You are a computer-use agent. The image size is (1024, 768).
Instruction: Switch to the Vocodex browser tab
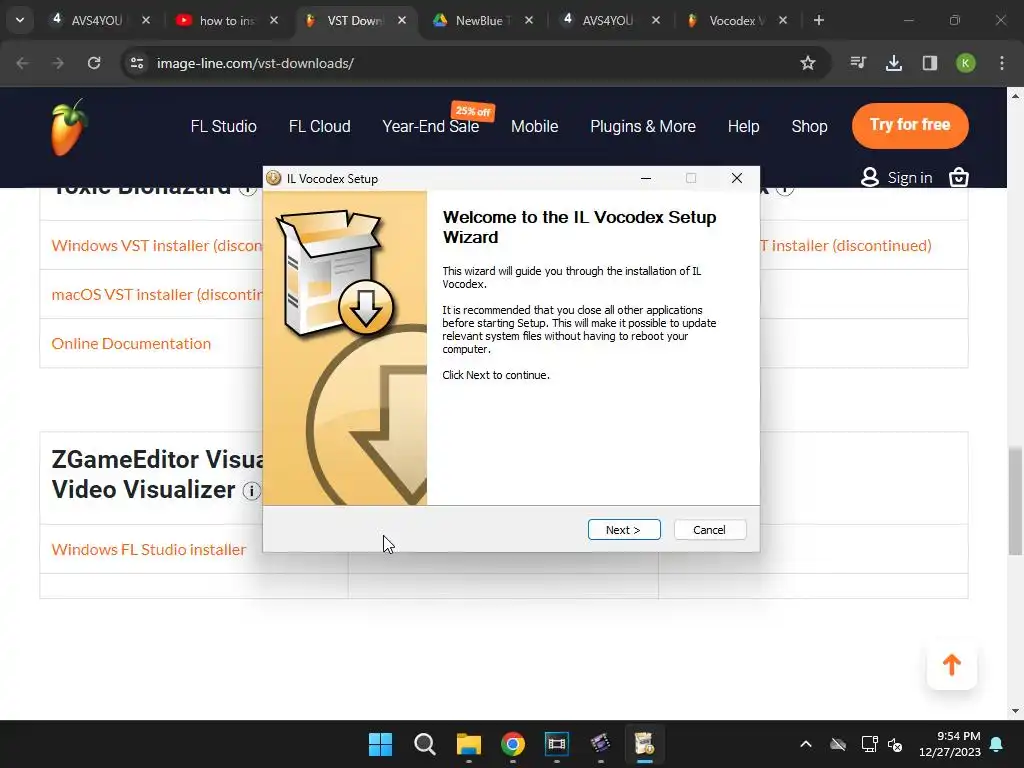(735, 20)
